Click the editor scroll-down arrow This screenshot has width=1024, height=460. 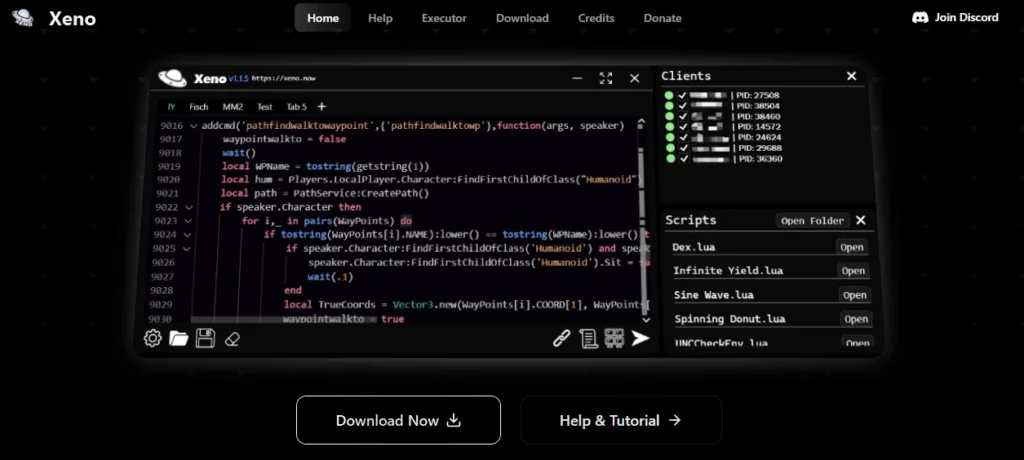pyautogui.click(x=646, y=320)
